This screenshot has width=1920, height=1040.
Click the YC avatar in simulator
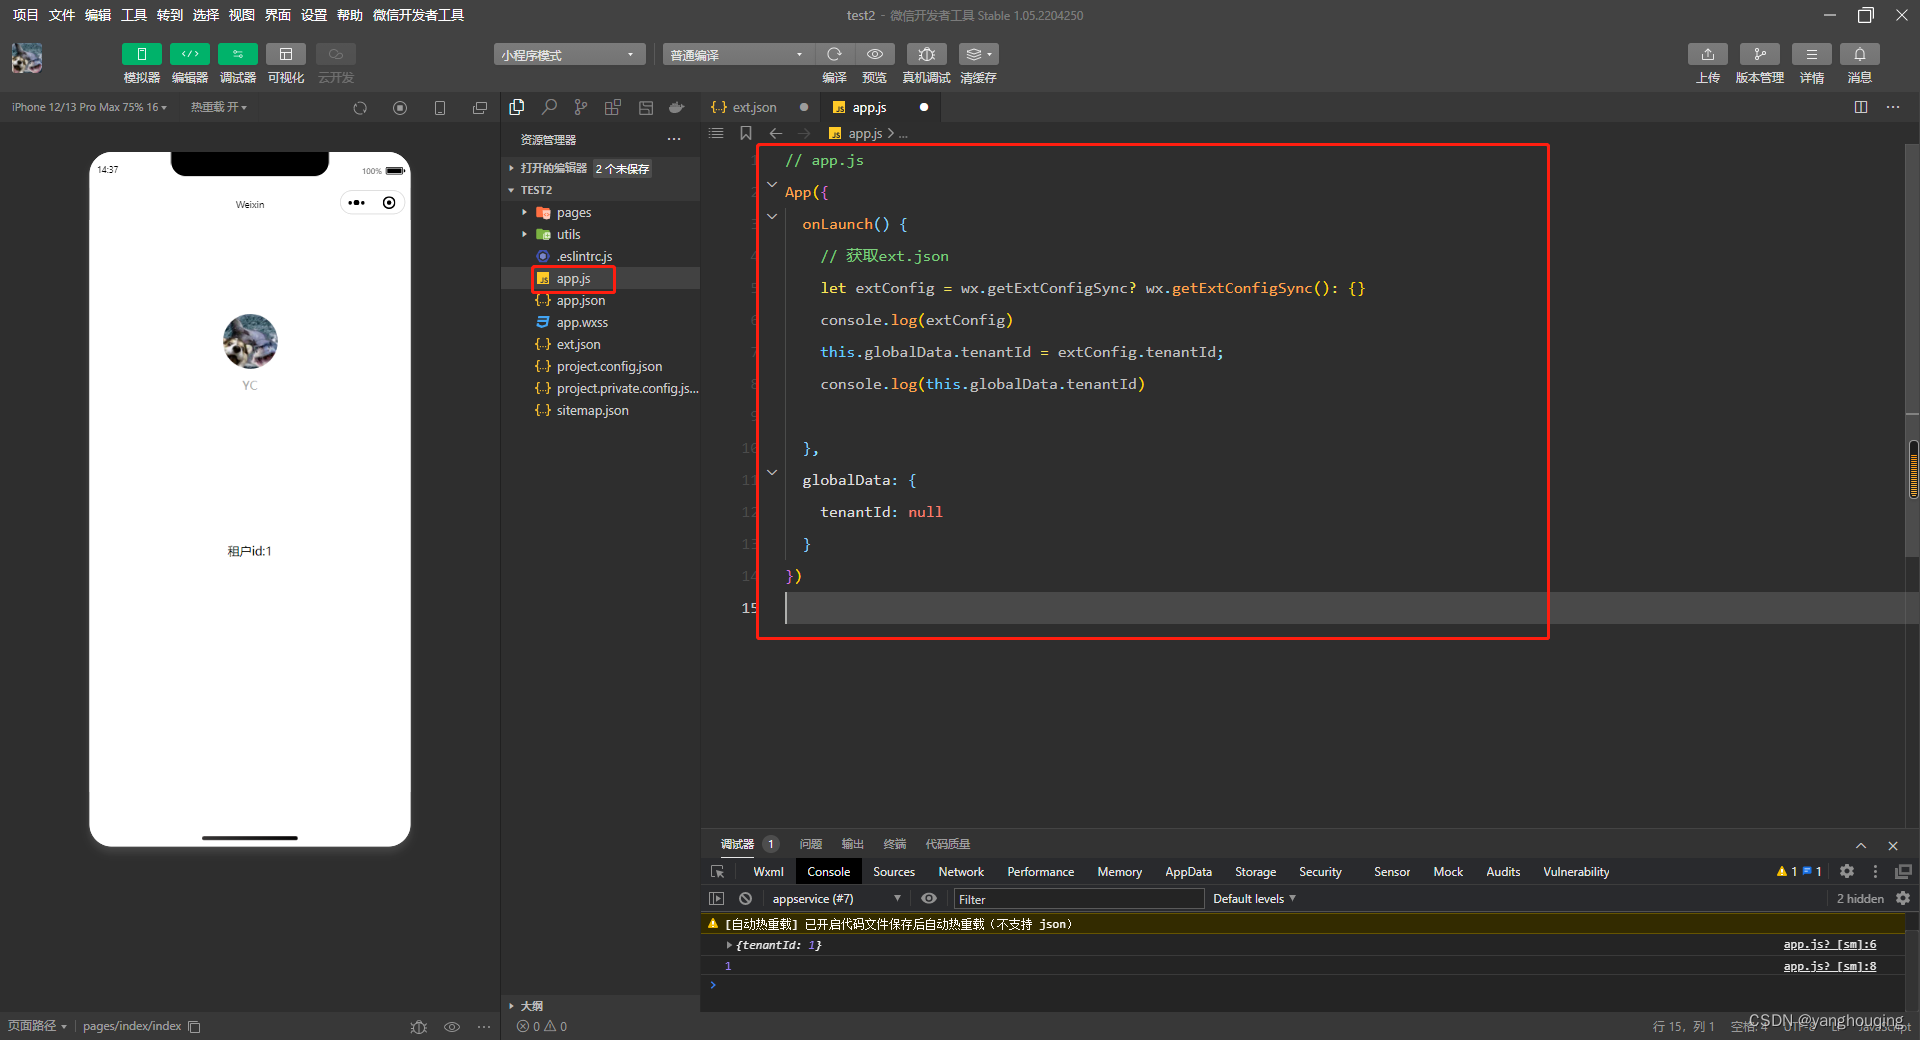tap(250, 341)
